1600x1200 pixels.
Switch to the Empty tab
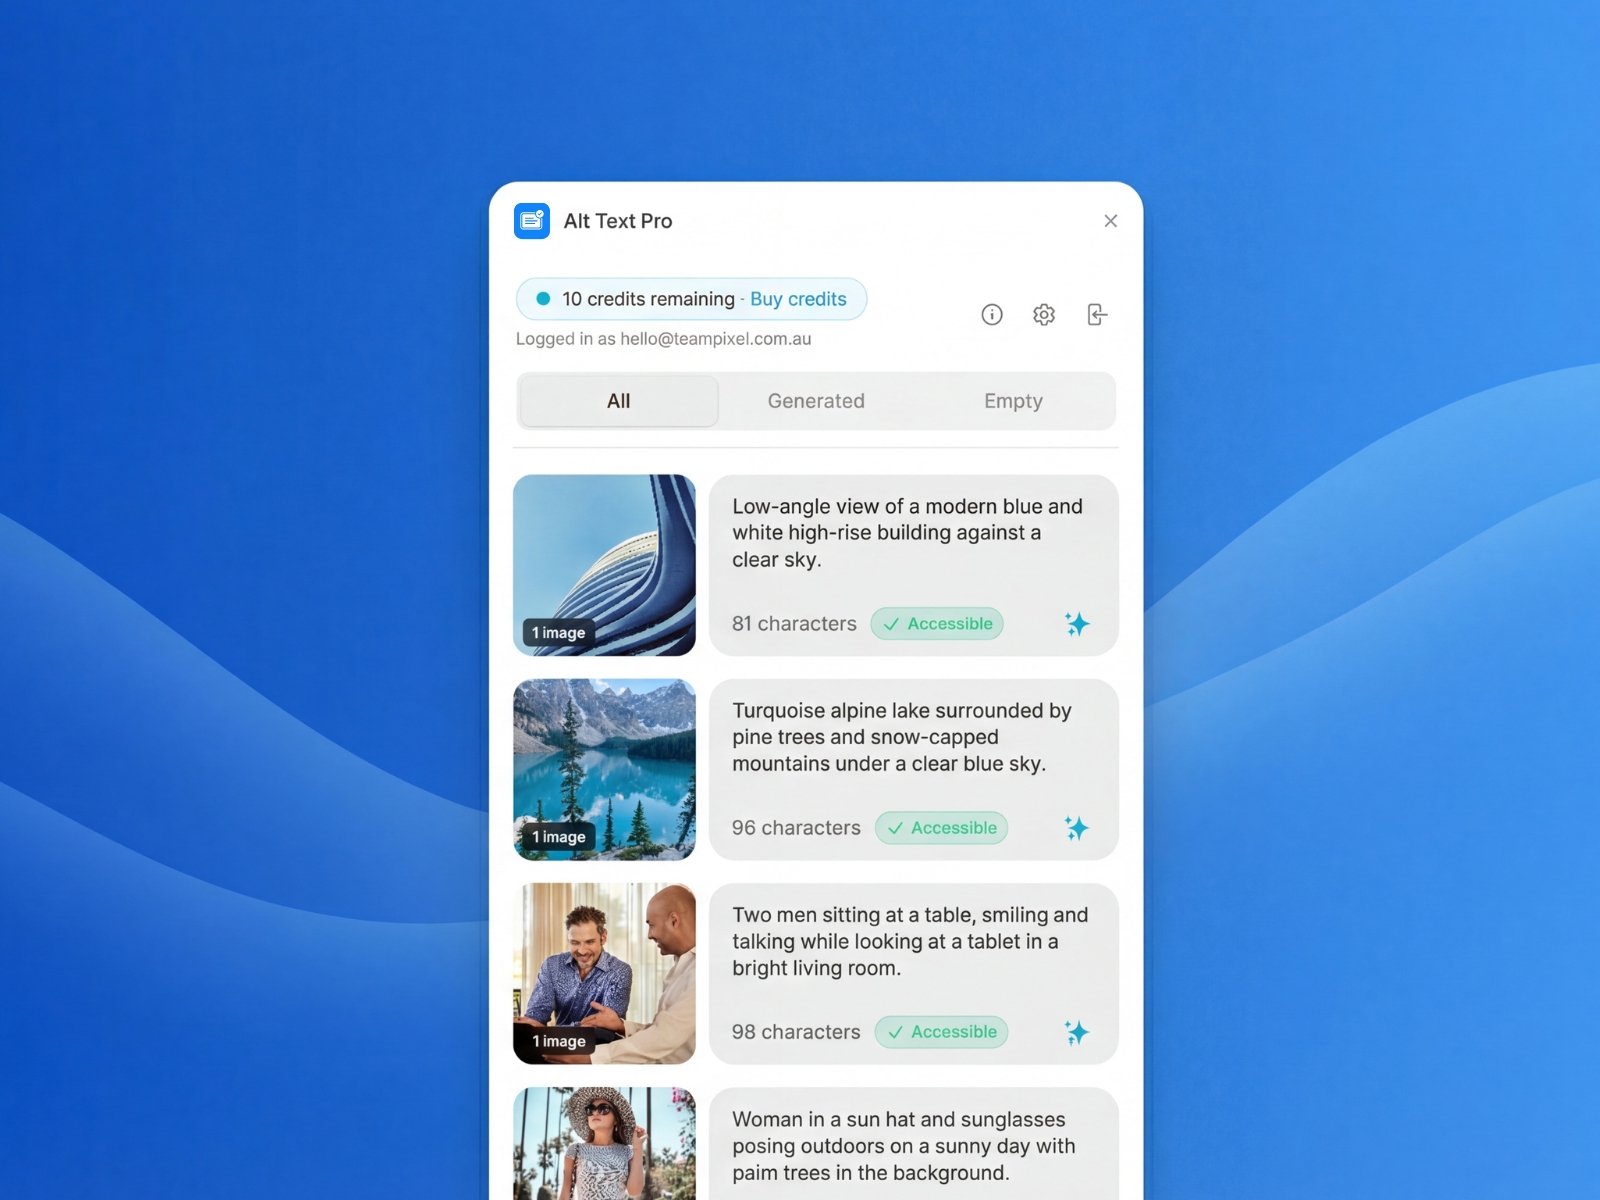pyautogui.click(x=1013, y=401)
